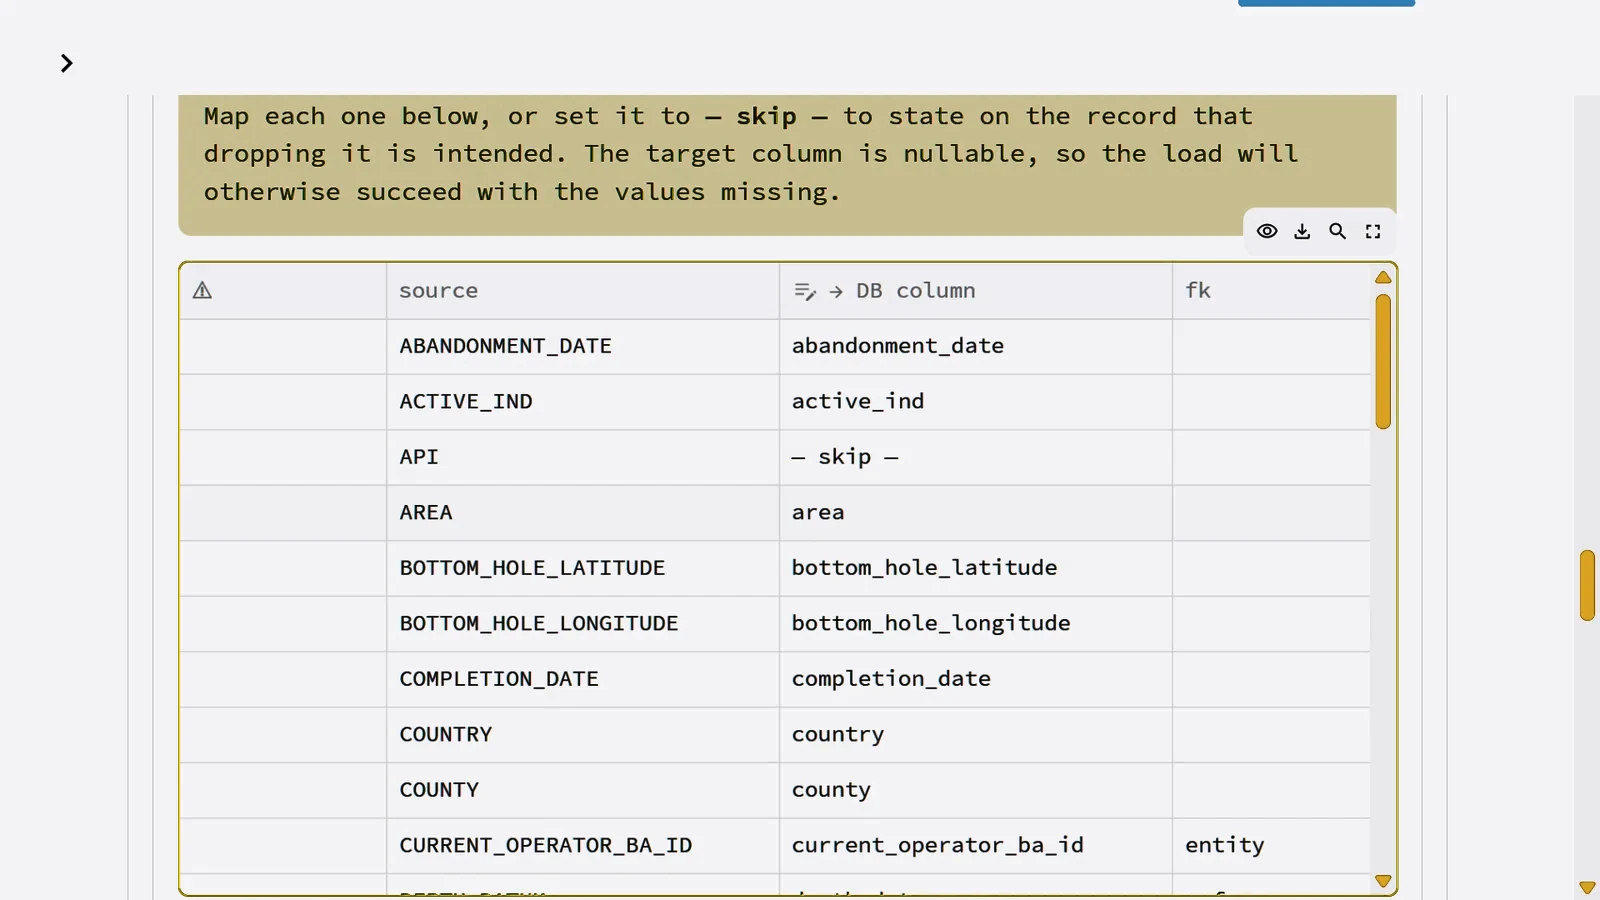Select the ACTIVE_IND source cell
The image size is (1600, 900).
[583, 402]
